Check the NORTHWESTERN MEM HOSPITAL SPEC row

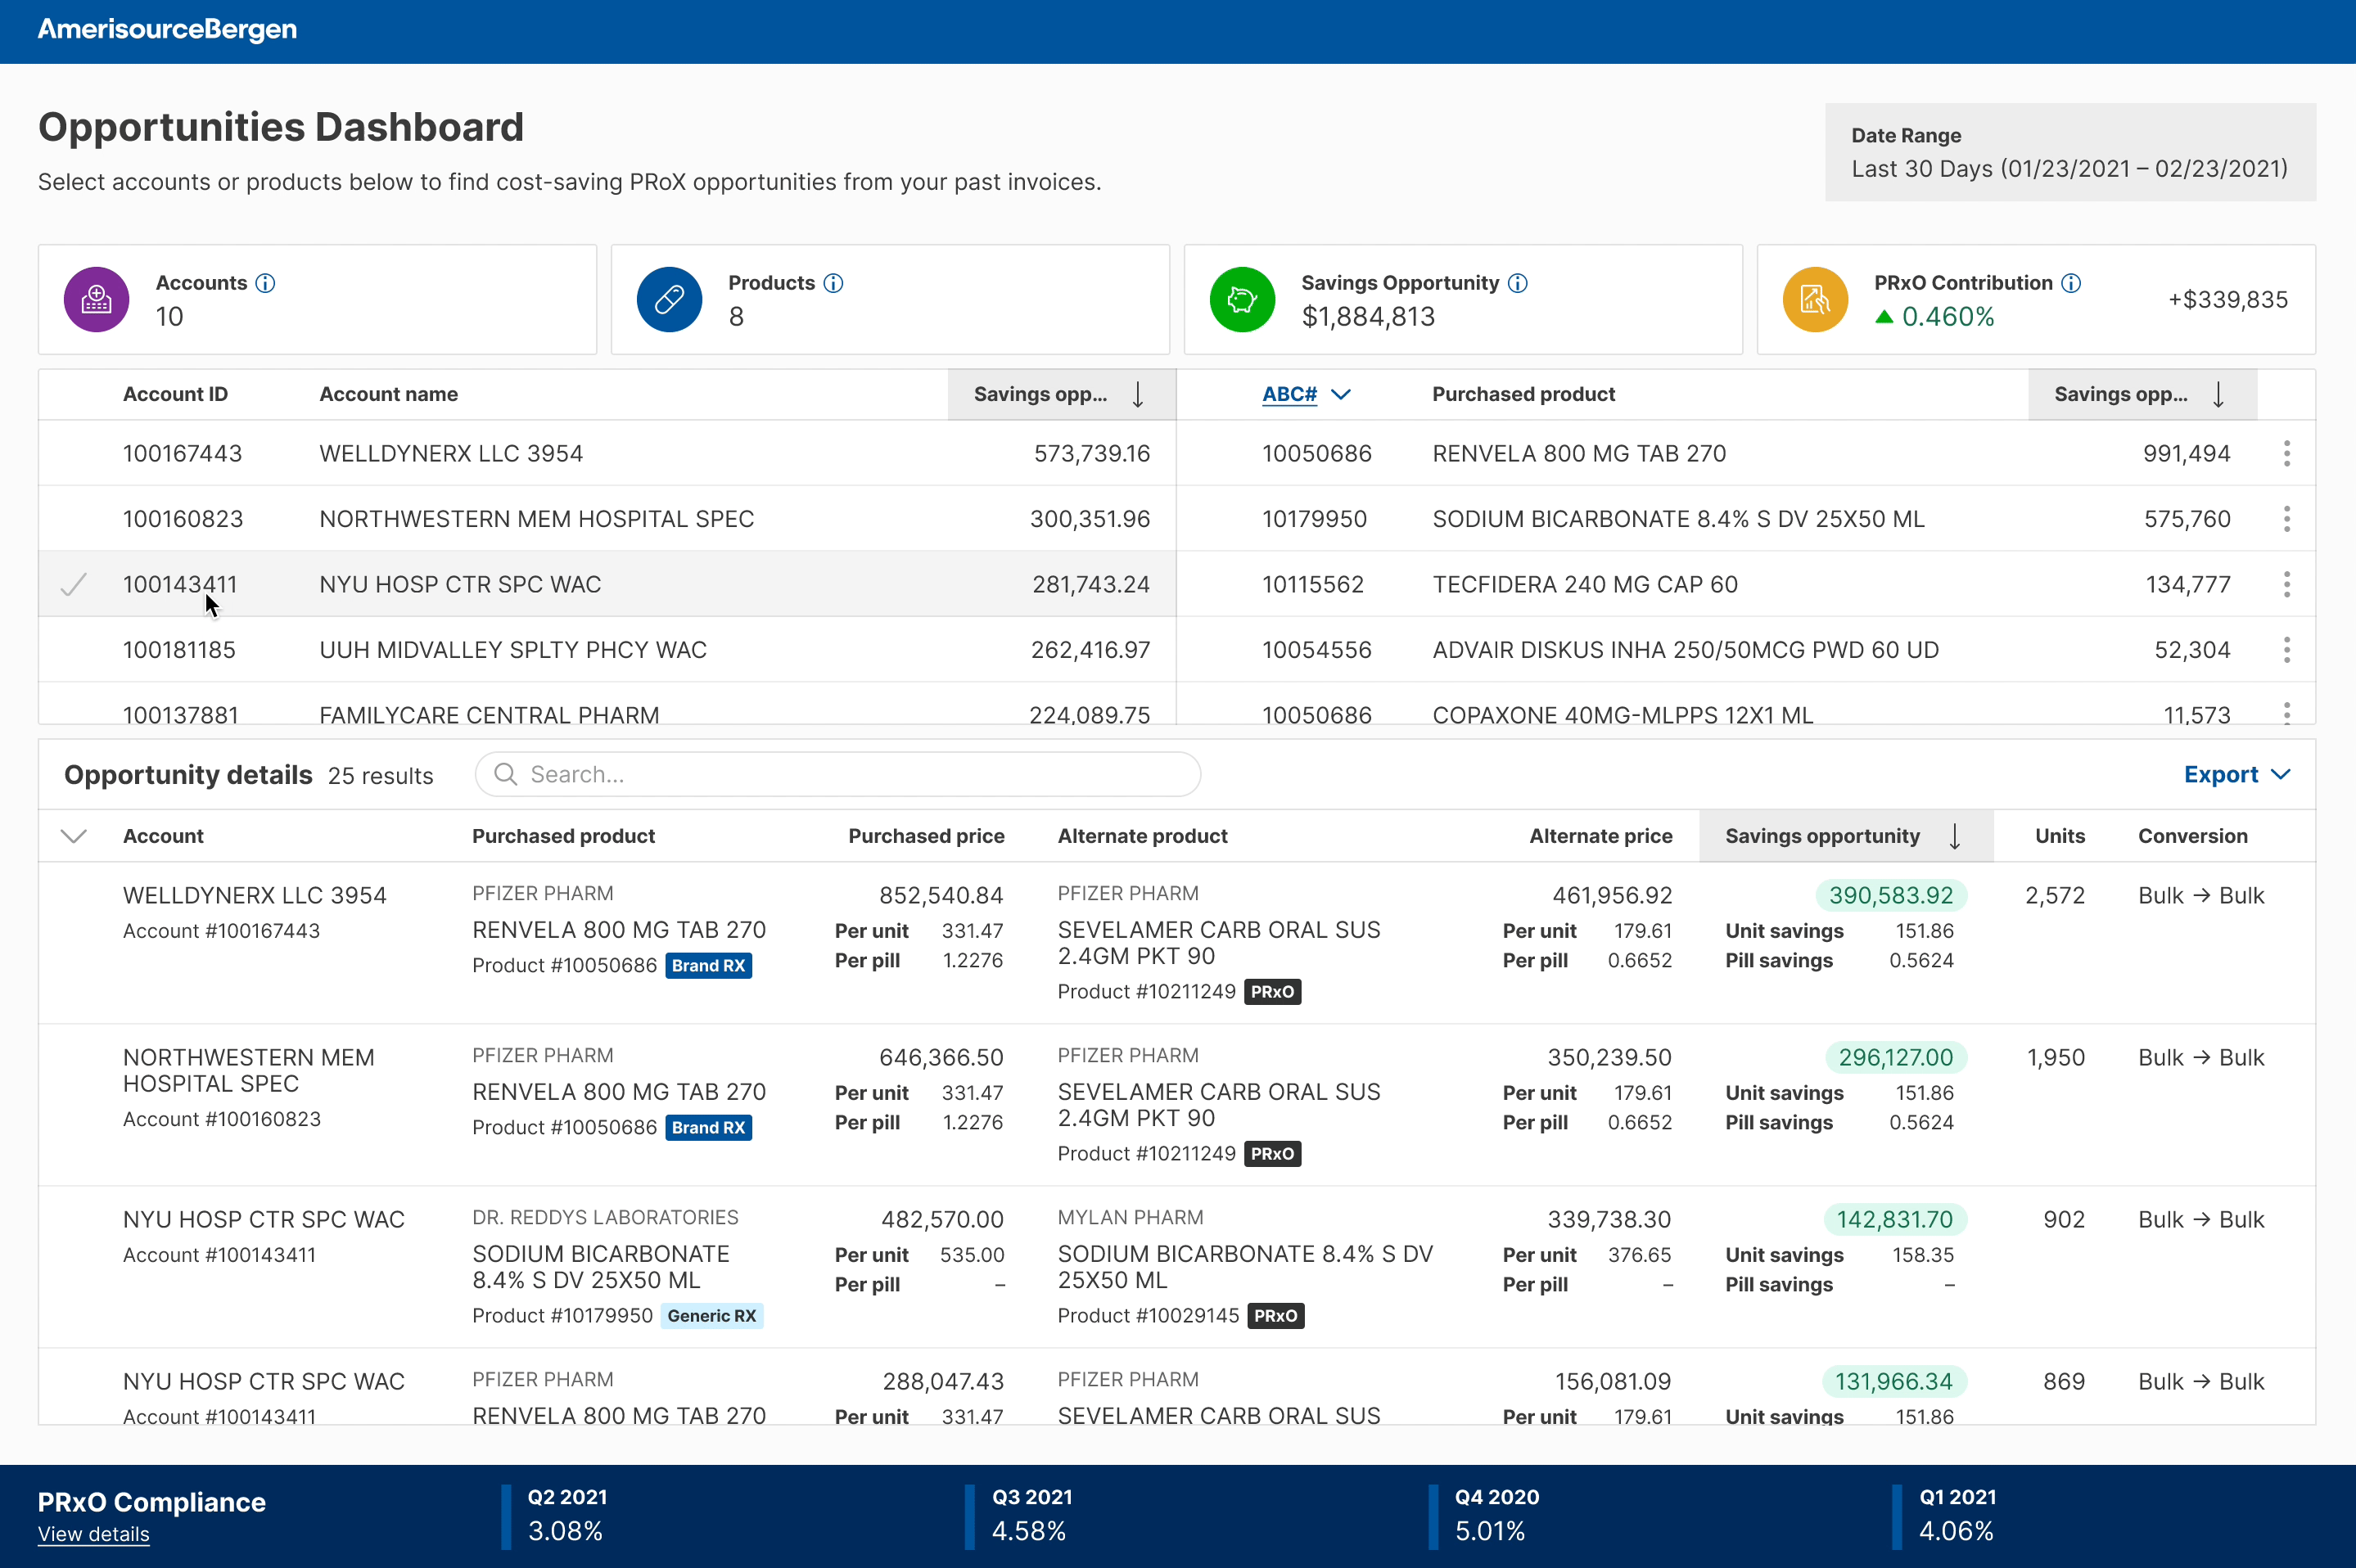(x=74, y=518)
